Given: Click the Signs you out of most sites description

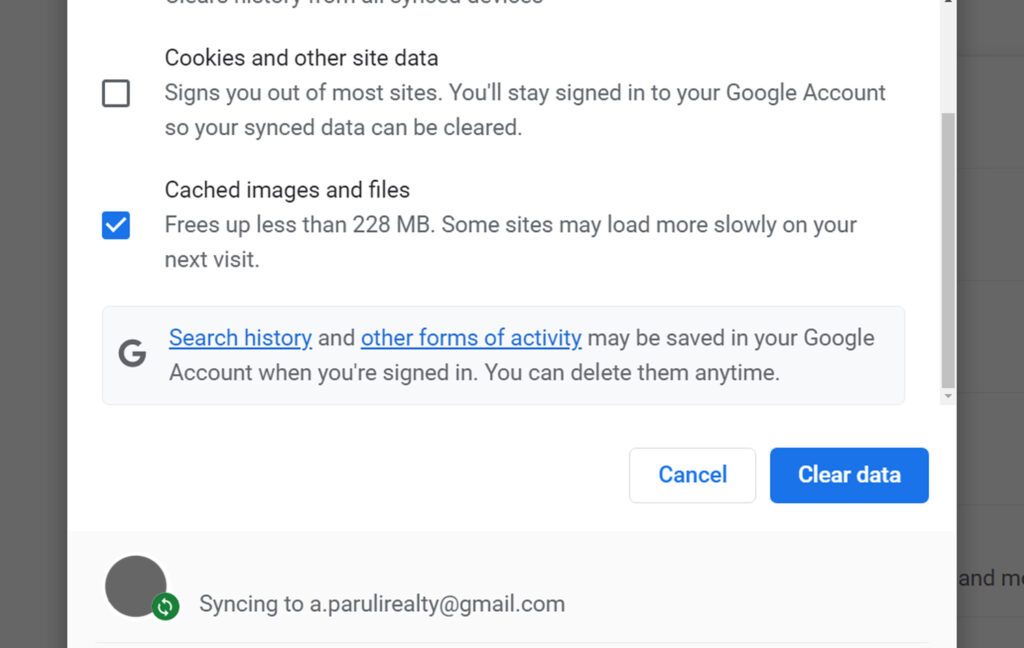Looking at the screenshot, I should pyautogui.click(x=524, y=110).
